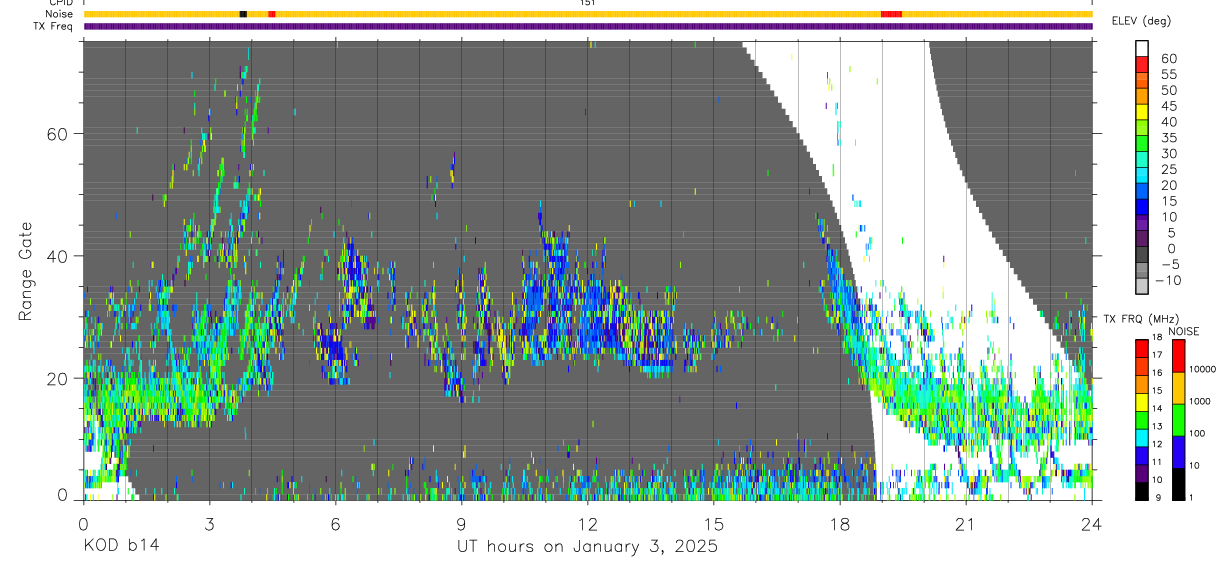Viewport: 1228px width, 567px height.
Task: Click the black noise marker before 4 UT
Action: [x=243, y=14]
